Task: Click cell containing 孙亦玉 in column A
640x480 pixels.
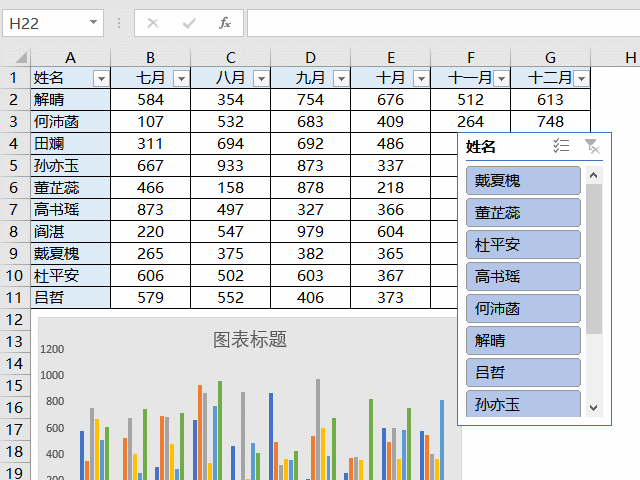Action: coord(71,166)
